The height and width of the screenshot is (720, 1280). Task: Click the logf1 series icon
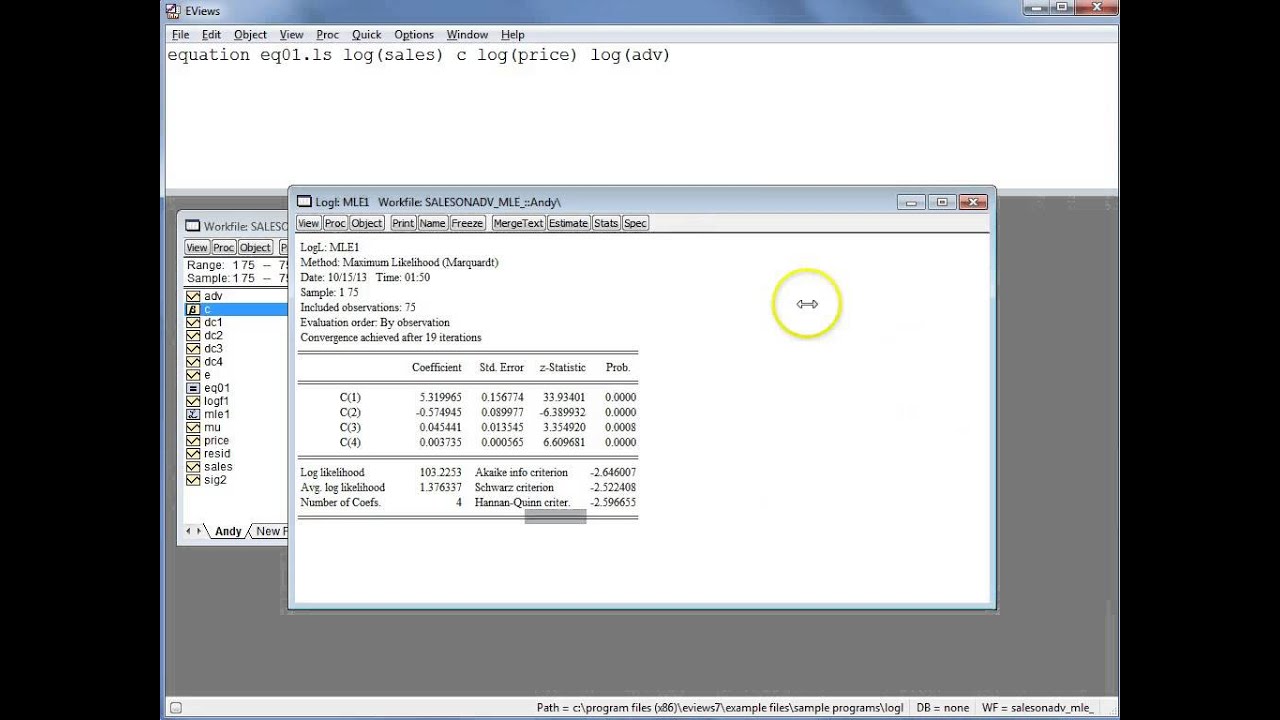pyautogui.click(x=193, y=401)
